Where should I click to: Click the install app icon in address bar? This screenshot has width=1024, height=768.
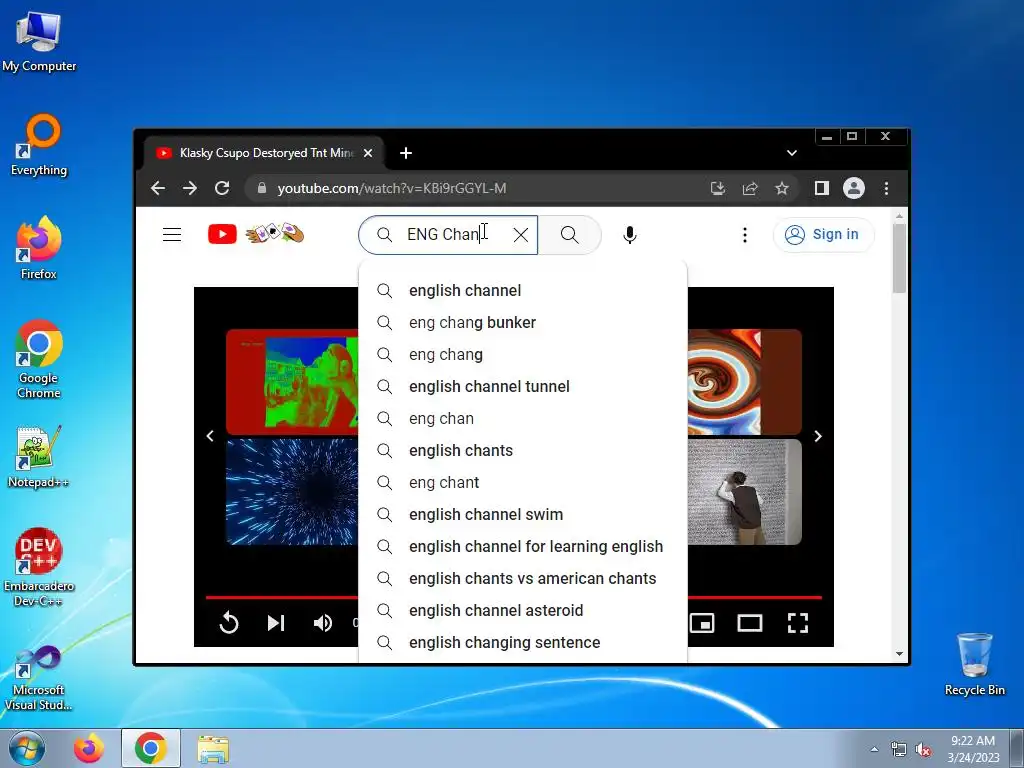click(x=718, y=189)
